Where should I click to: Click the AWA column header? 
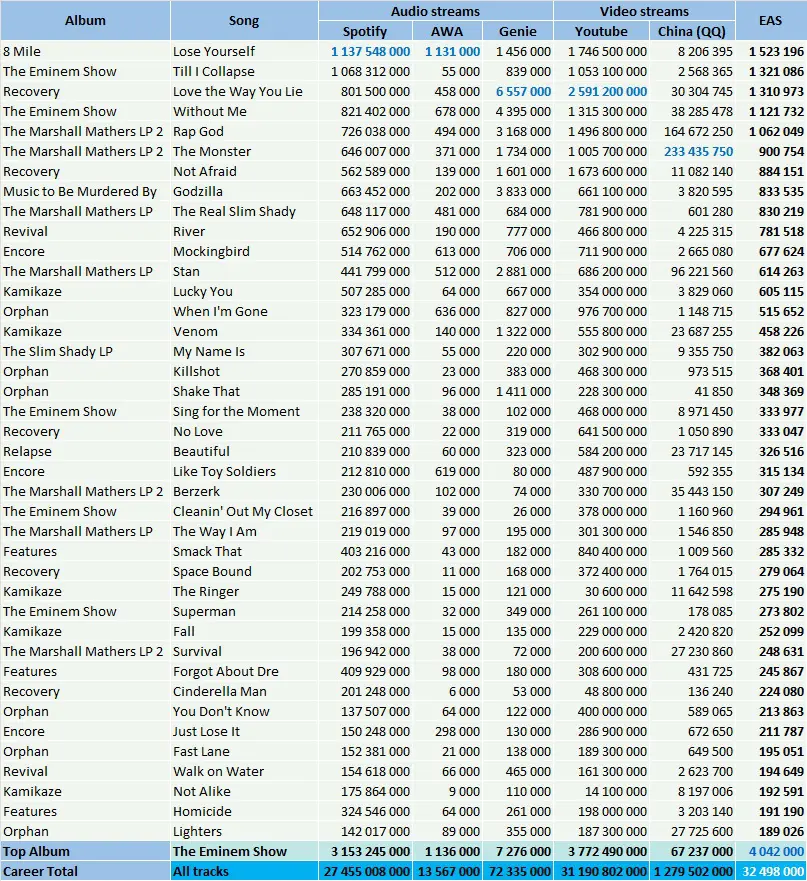pyautogui.click(x=447, y=31)
